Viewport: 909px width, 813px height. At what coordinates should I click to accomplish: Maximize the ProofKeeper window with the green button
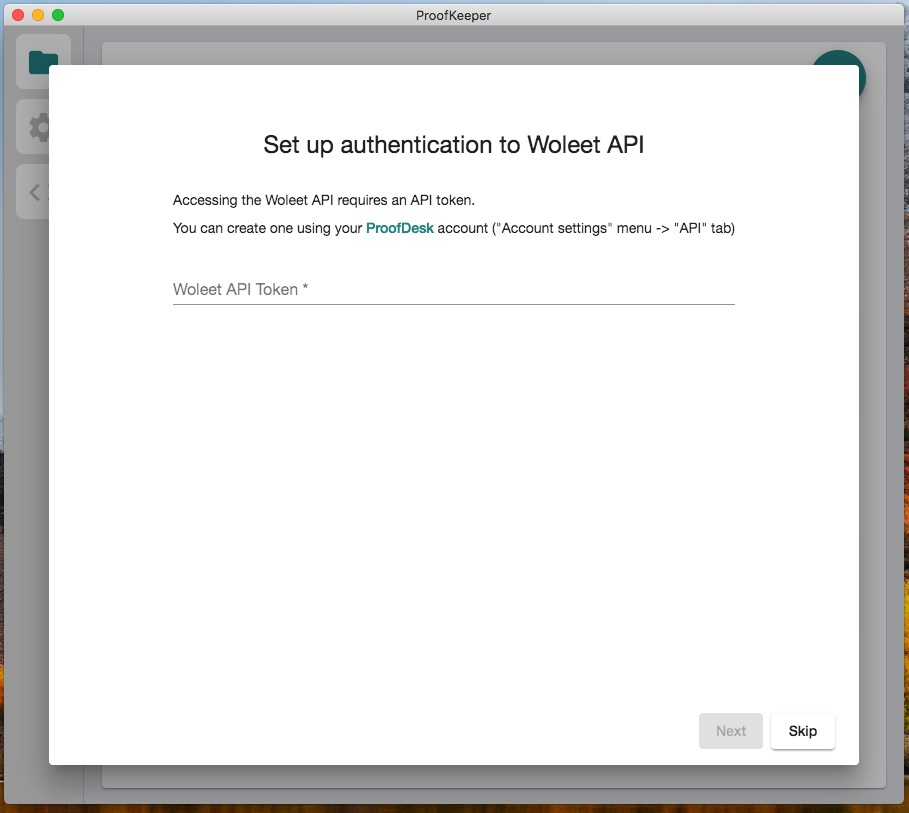coord(58,15)
